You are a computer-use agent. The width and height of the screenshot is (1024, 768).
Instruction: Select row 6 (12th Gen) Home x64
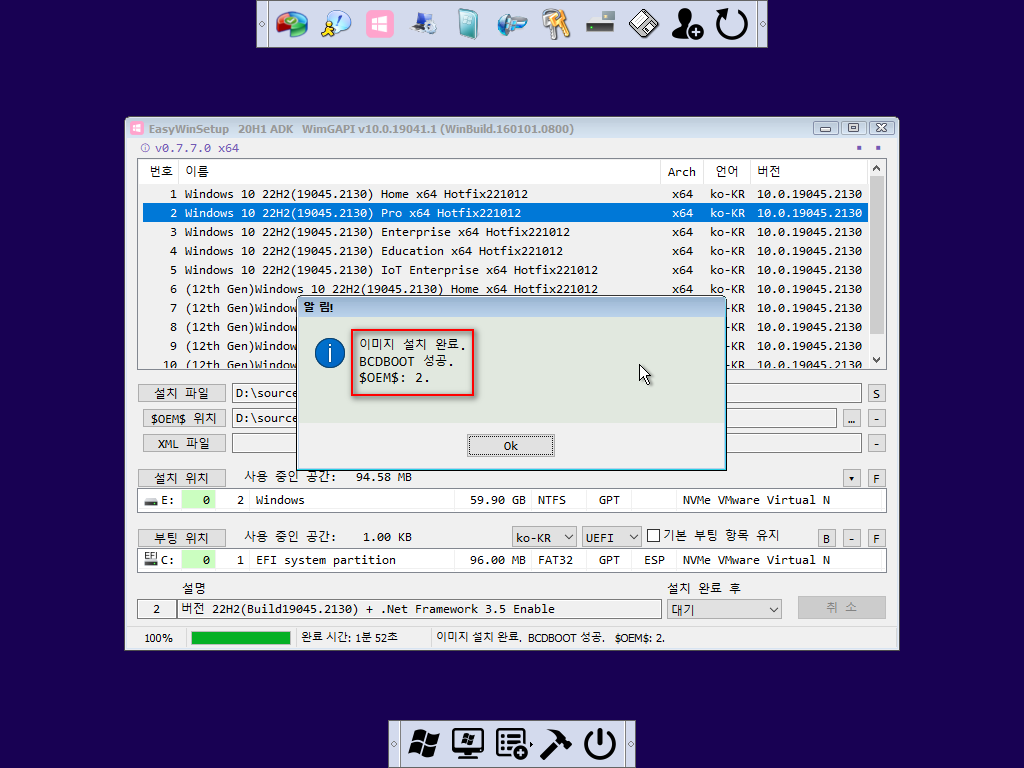[x=505, y=289]
